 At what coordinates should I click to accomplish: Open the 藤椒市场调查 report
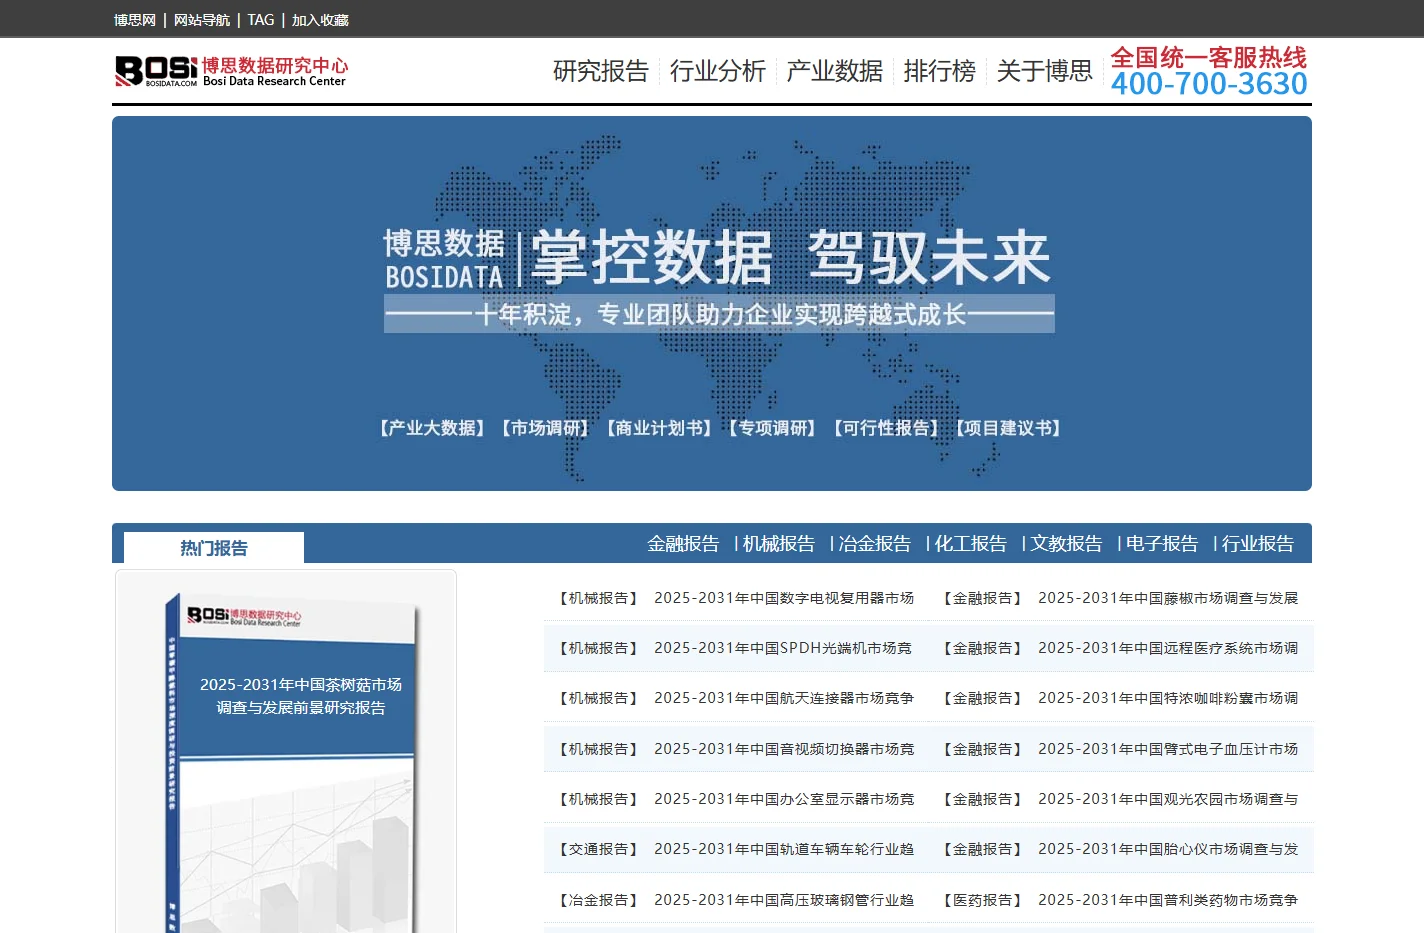[1168, 598]
